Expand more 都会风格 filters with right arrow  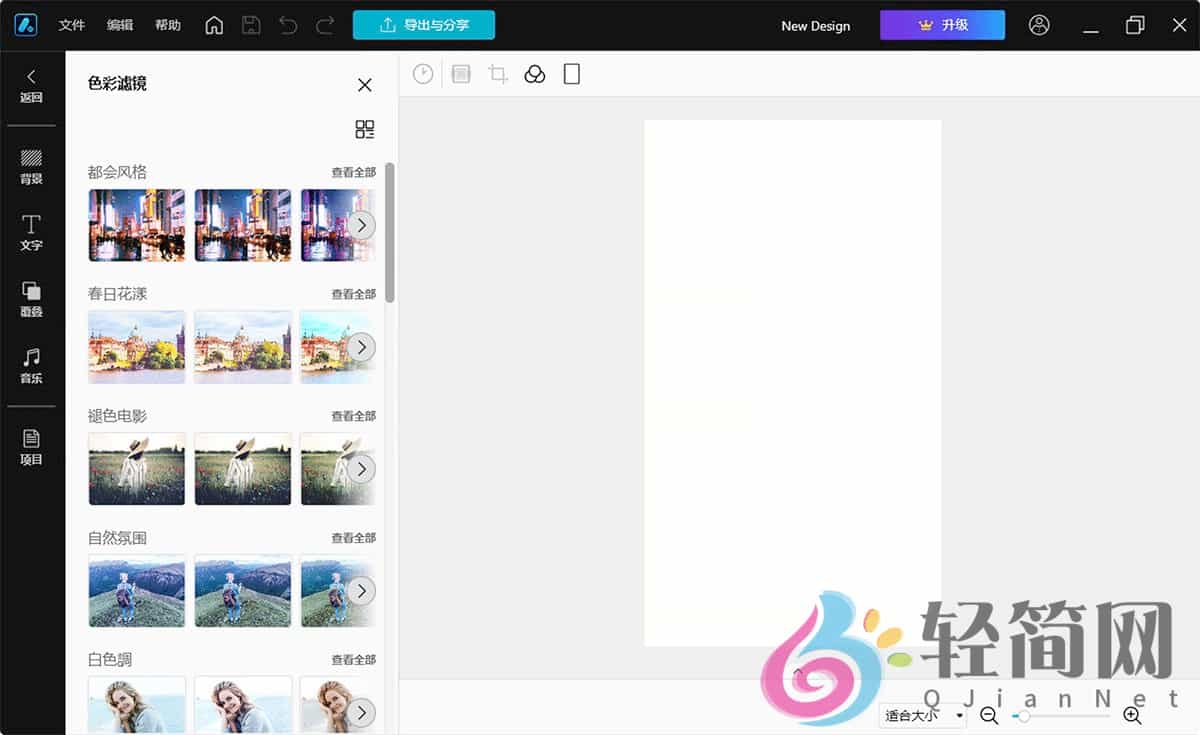click(x=361, y=224)
